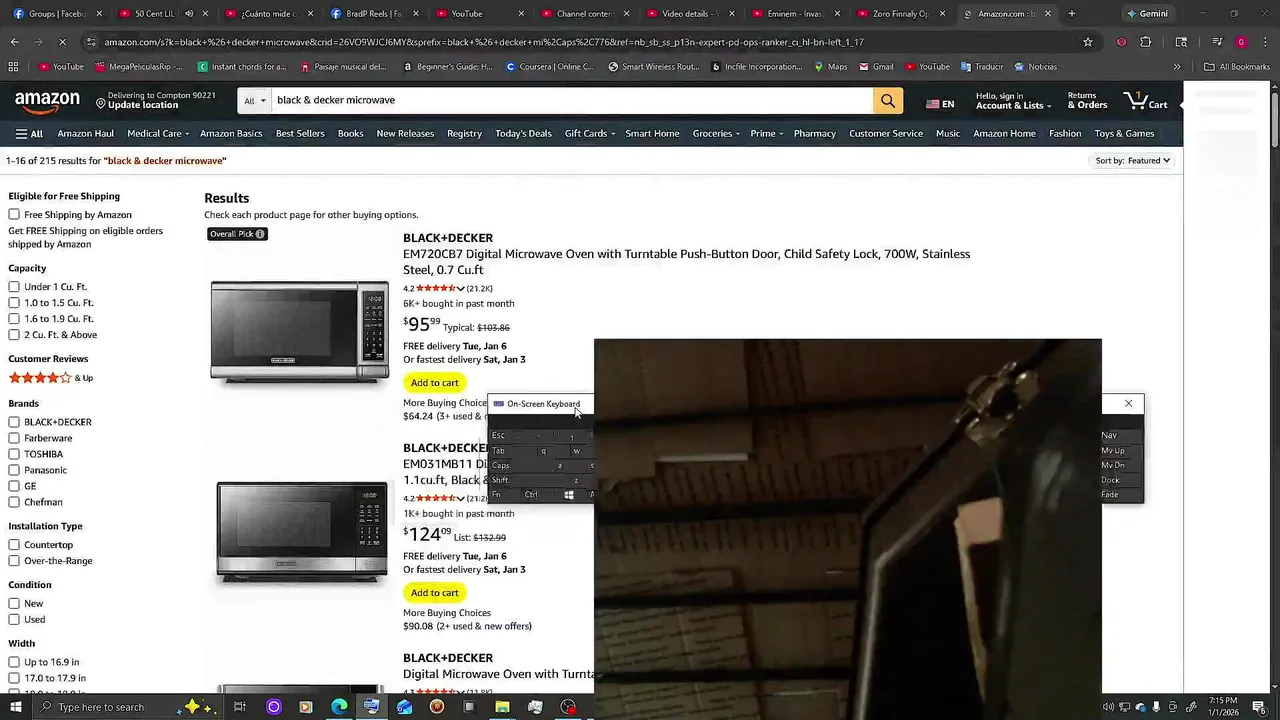The width and height of the screenshot is (1280, 720).
Task: Expand the Gift Cards menu
Action: tap(590, 134)
